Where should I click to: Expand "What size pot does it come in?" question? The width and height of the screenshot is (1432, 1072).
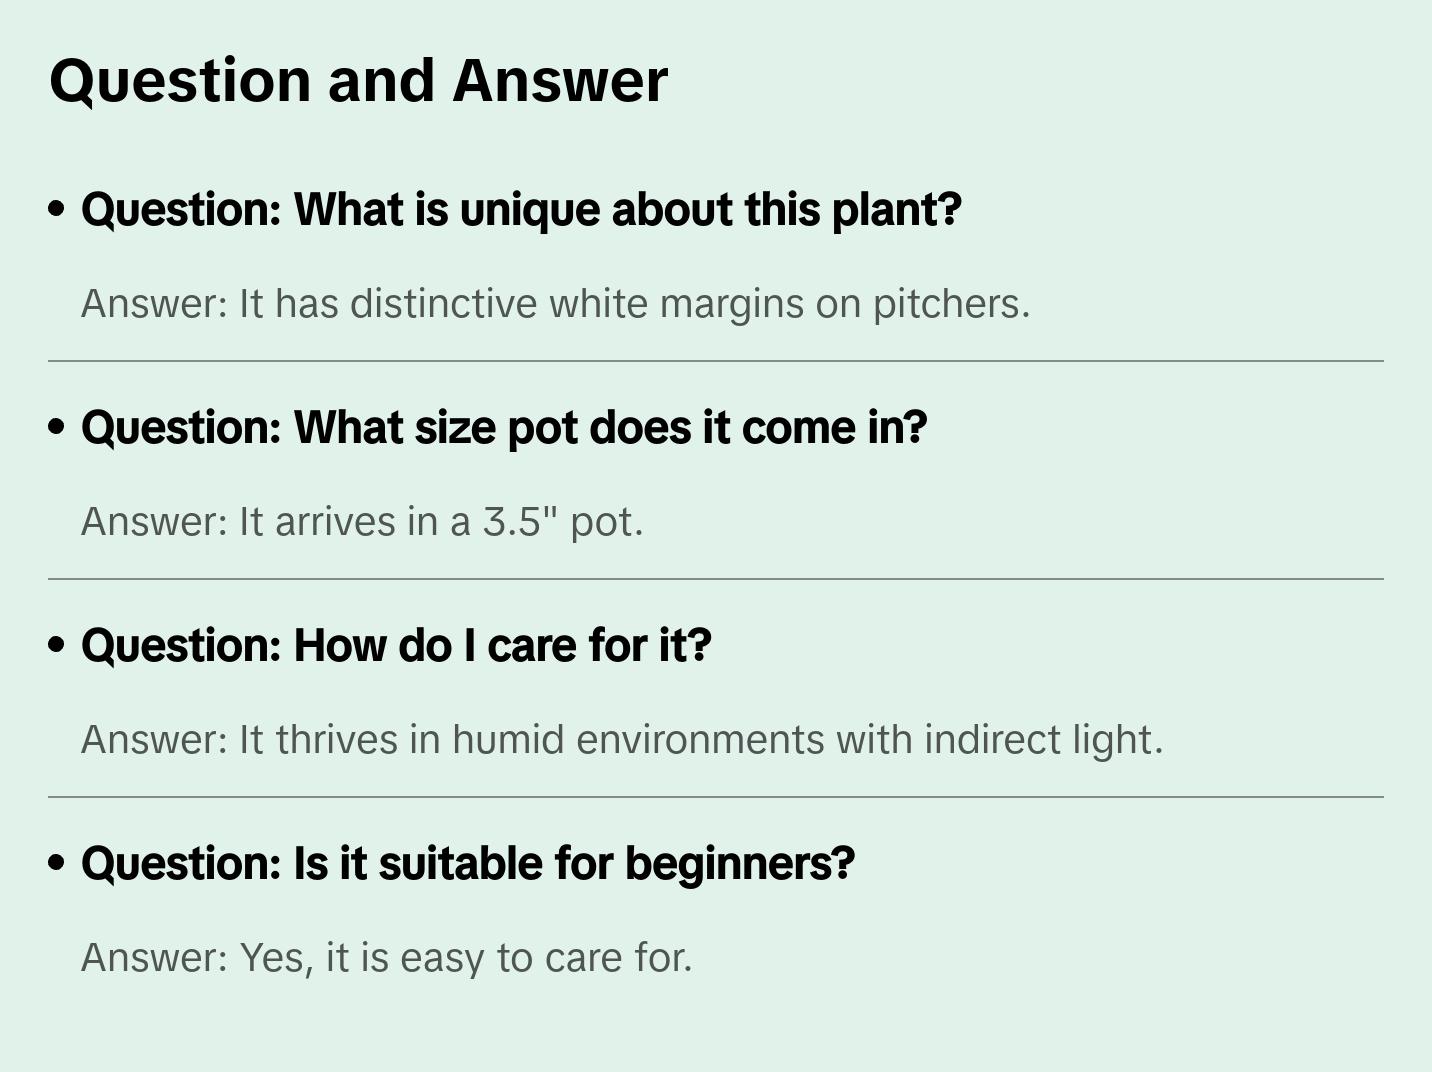coord(504,428)
